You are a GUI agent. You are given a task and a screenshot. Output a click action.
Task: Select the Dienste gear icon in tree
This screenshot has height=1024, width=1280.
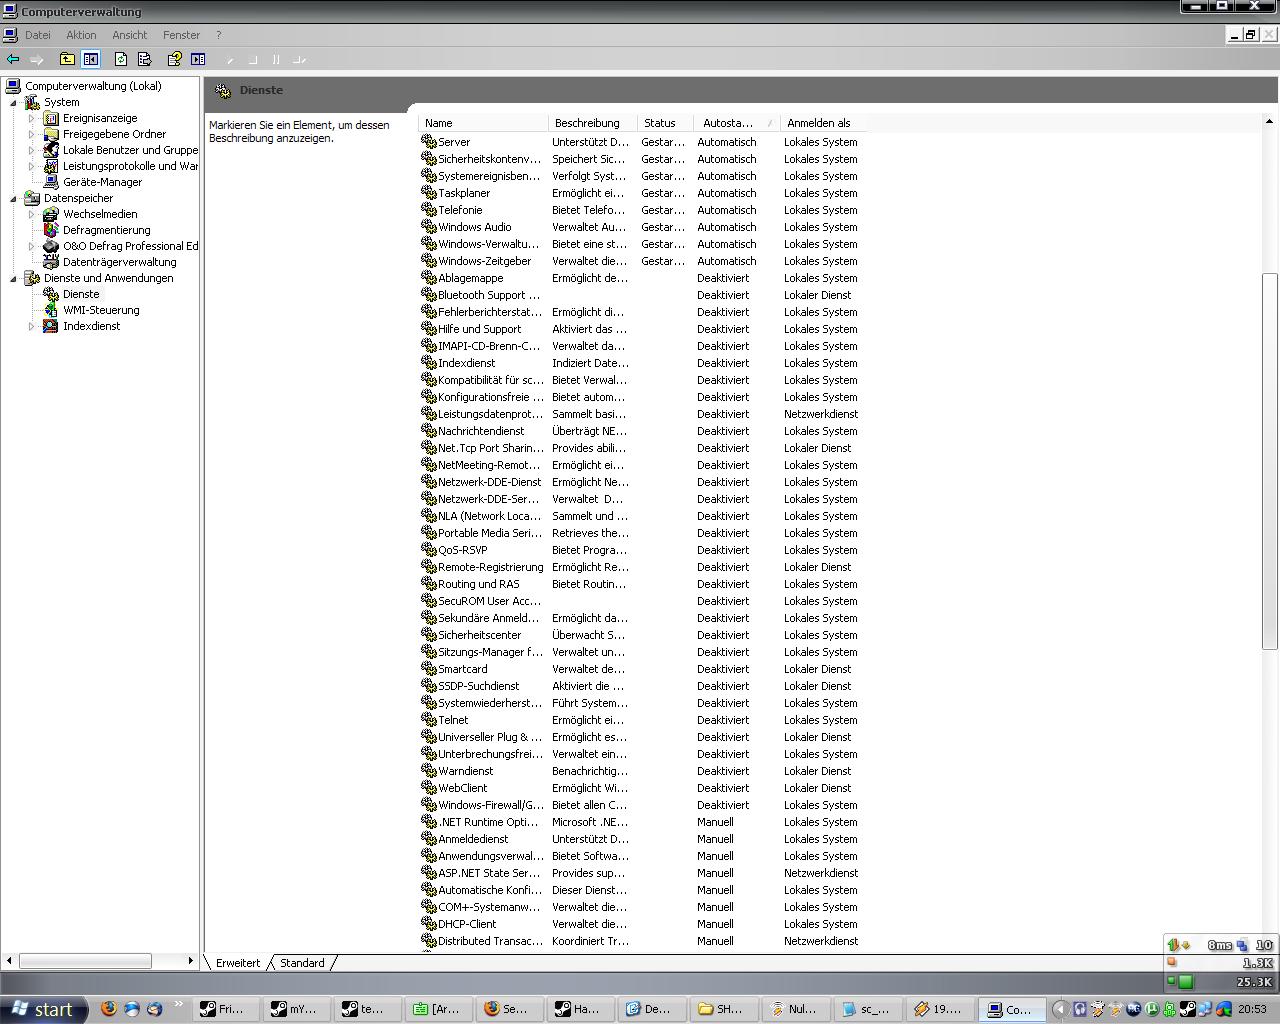(x=51, y=294)
